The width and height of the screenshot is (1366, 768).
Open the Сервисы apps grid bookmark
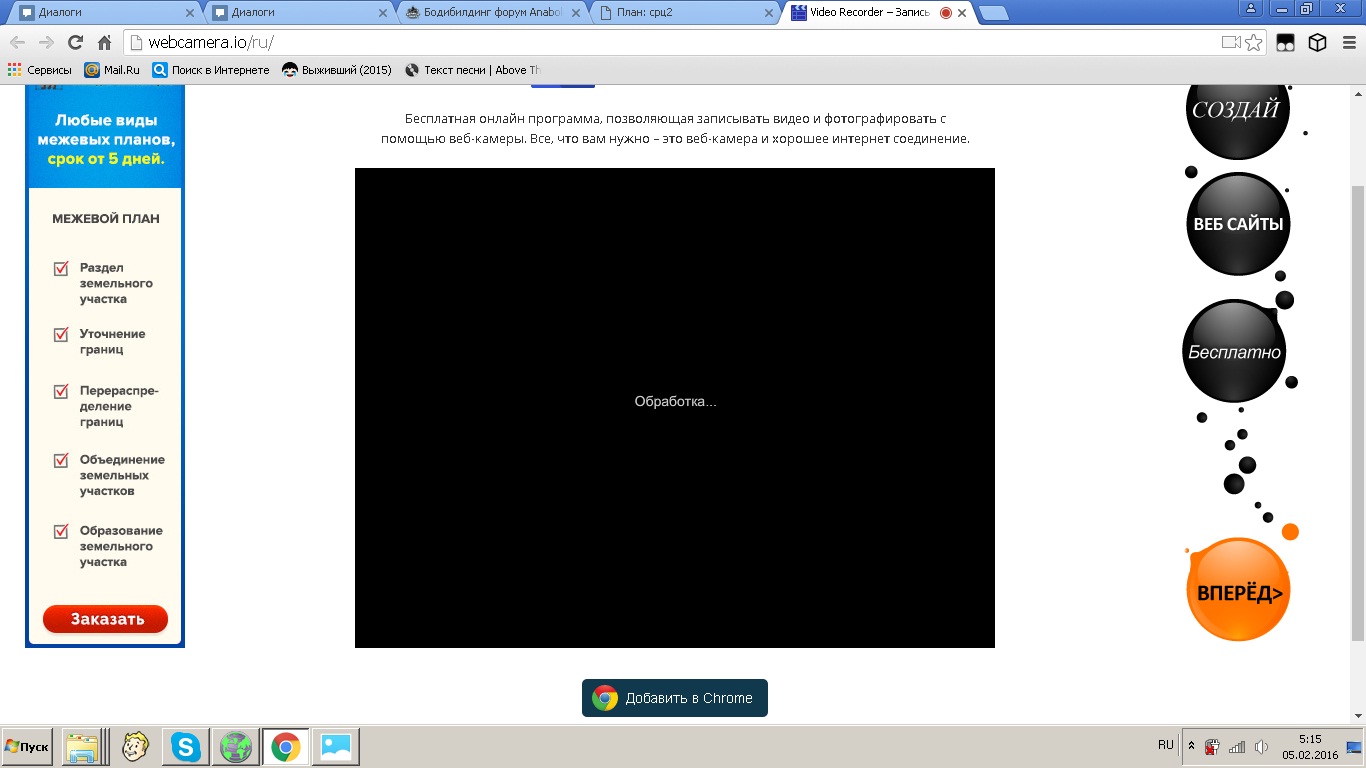pyautogui.click(x=40, y=70)
